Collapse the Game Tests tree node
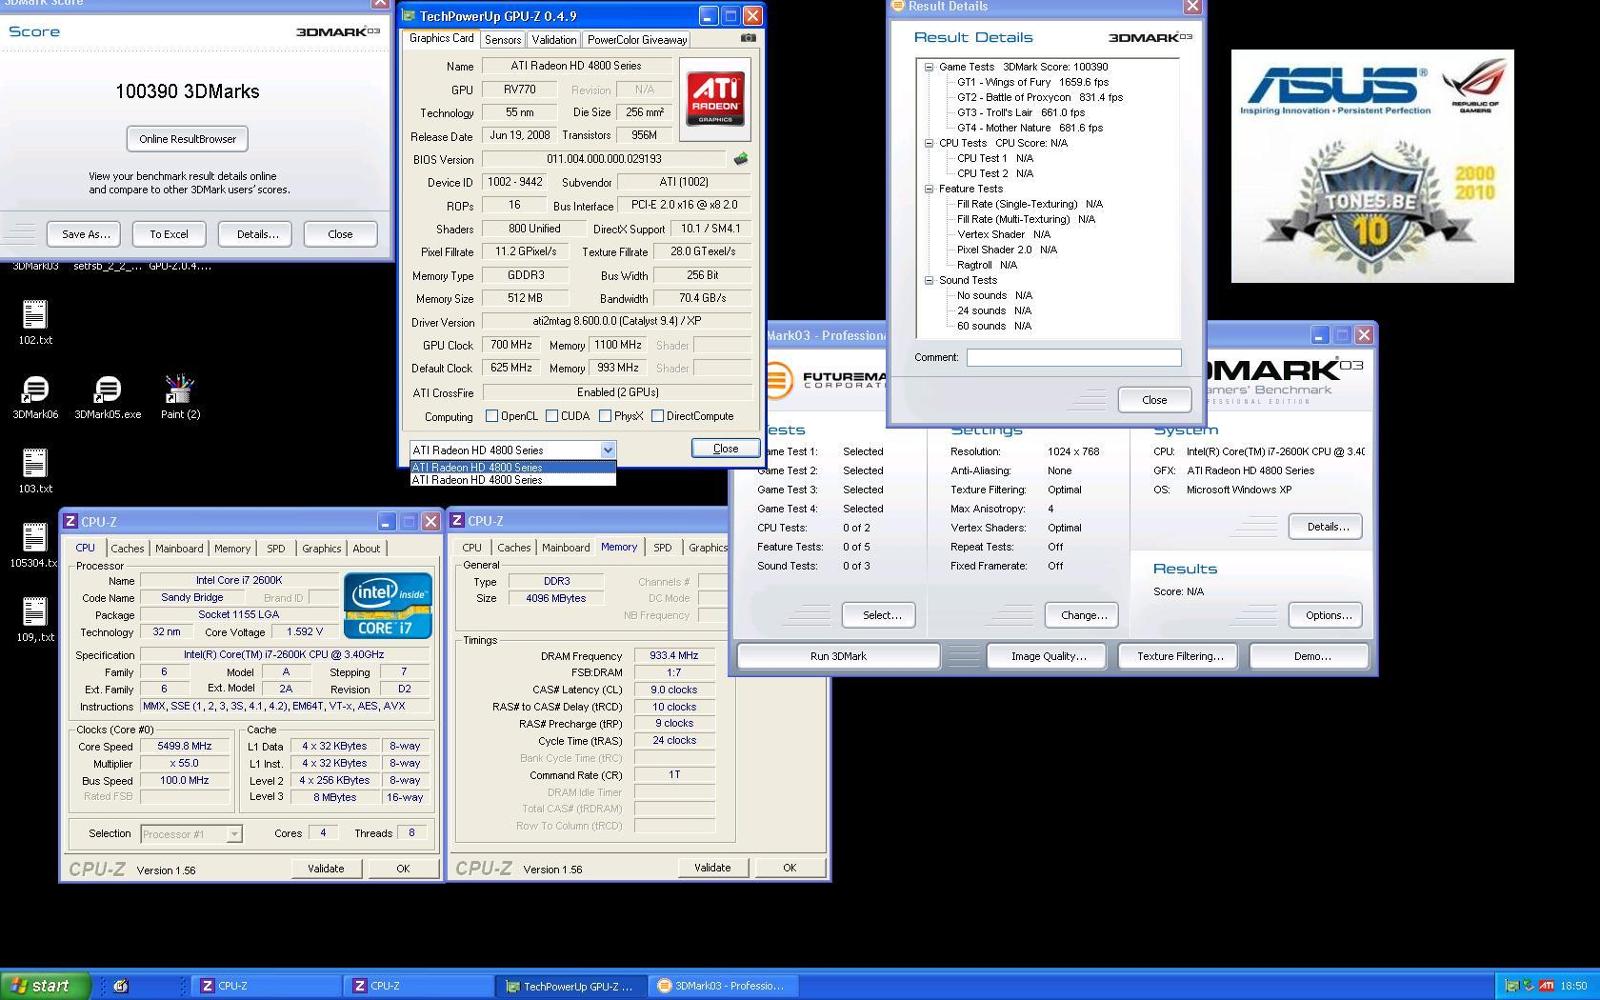This screenshot has width=1600, height=1000. pyautogui.click(x=929, y=67)
